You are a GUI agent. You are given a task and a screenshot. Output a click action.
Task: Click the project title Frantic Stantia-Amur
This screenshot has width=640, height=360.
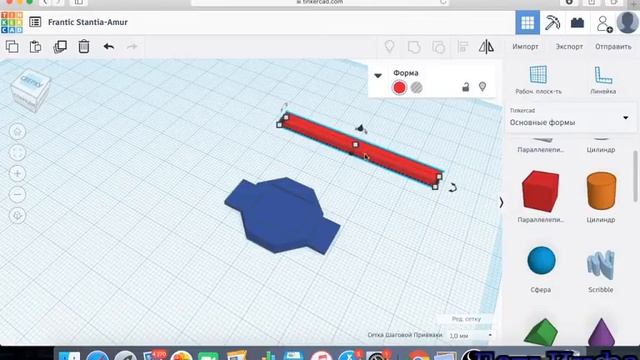coord(88,22)
